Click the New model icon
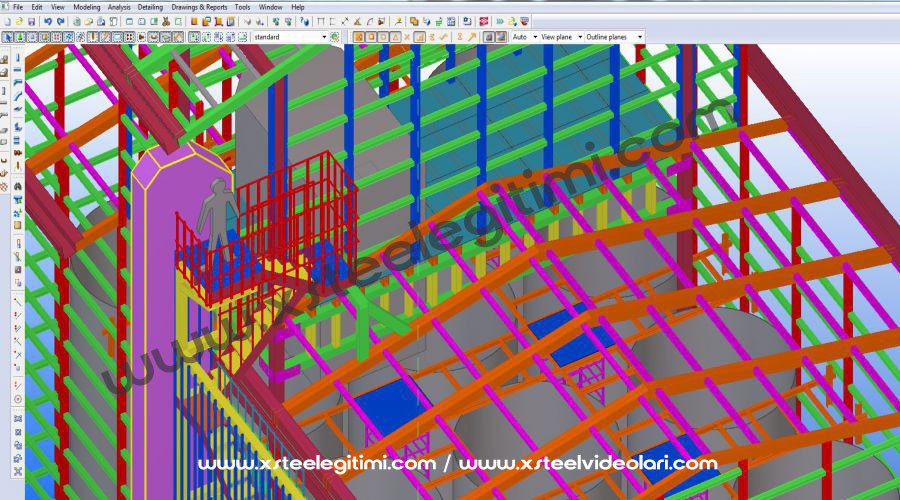Screen dimensions: 900x500 pyautogui.click(x=7, y=21)
